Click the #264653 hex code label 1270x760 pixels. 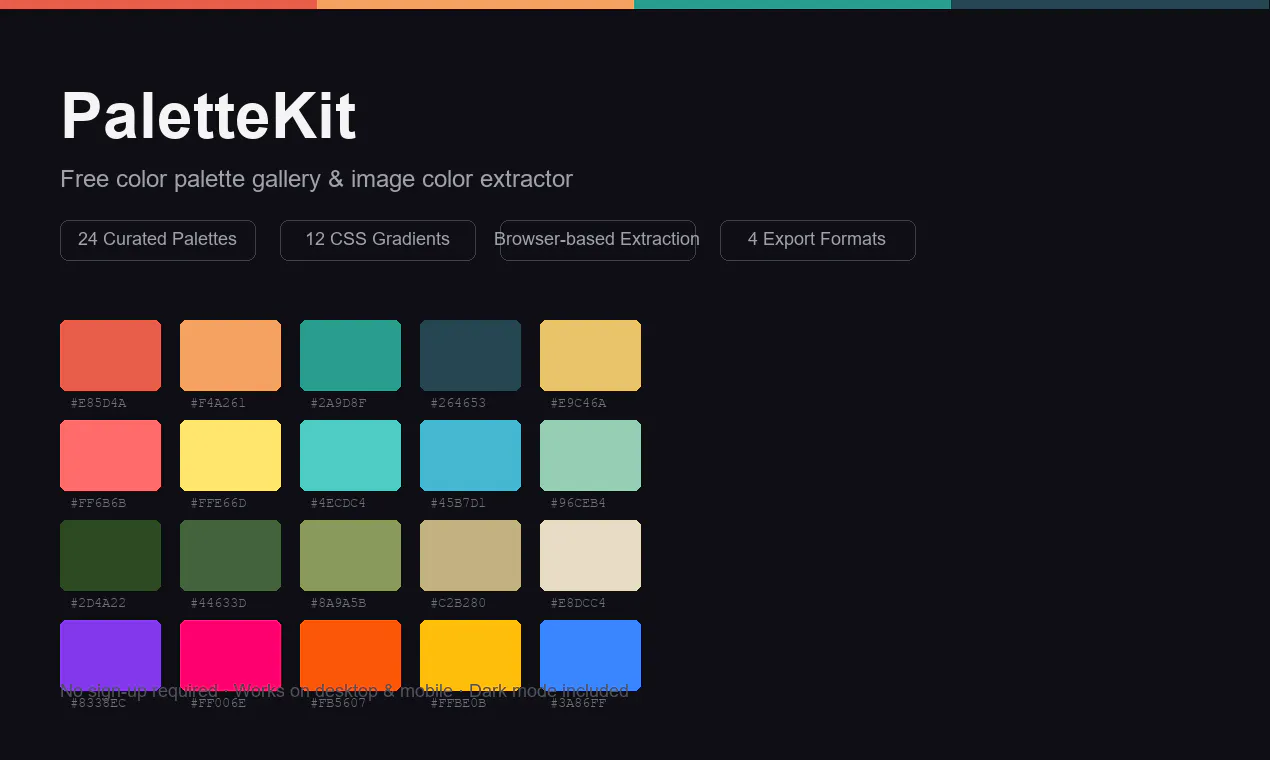pyautogui.click(x=458, y=403)
